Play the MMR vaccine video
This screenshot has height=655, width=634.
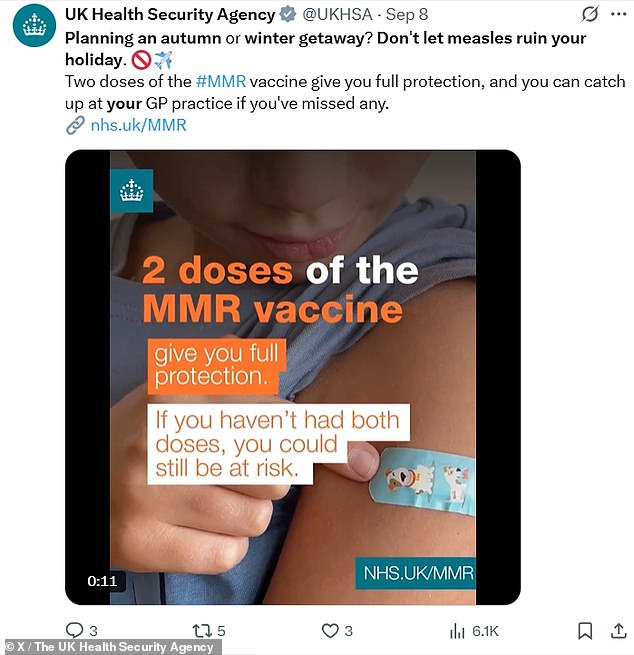click(x=293, y=377)
